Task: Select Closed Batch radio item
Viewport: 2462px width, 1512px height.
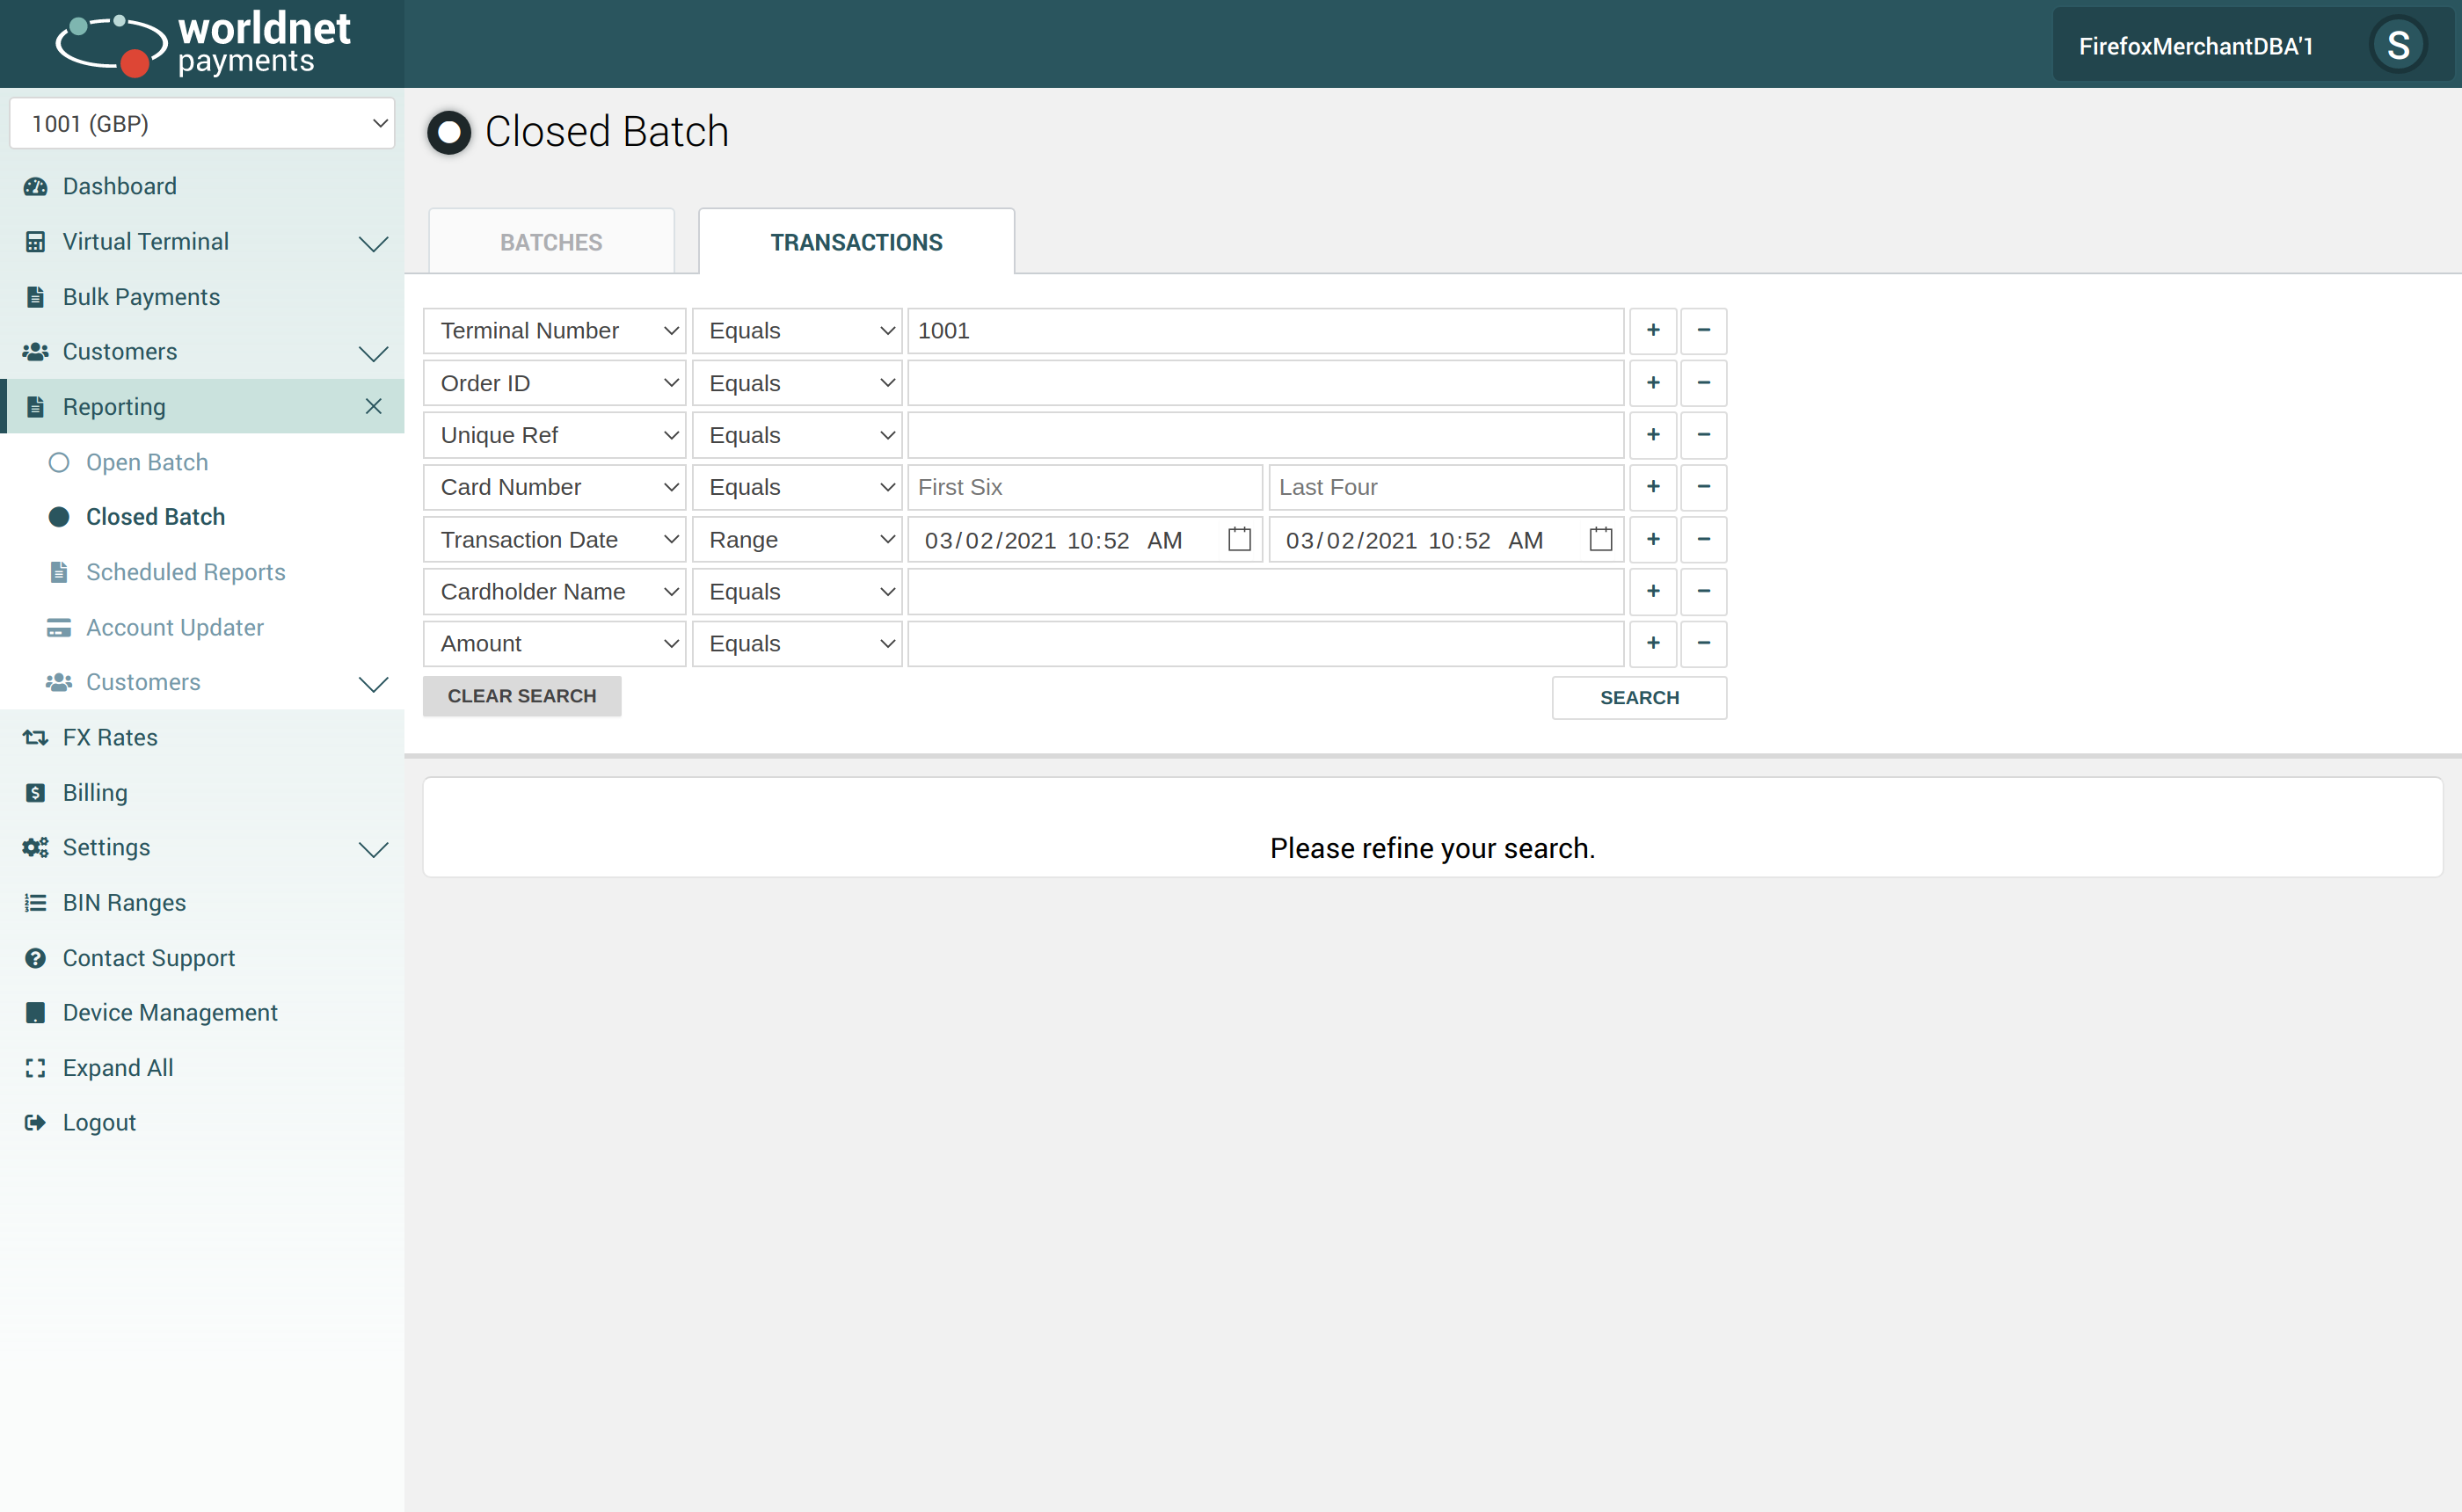Action: click(x=59, y=517)
